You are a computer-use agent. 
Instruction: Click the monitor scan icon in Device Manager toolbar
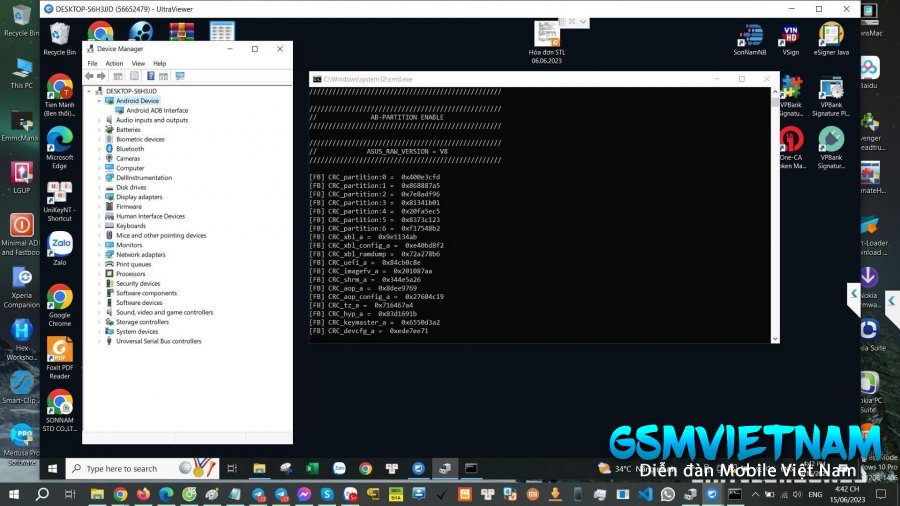tap(180, 76)
